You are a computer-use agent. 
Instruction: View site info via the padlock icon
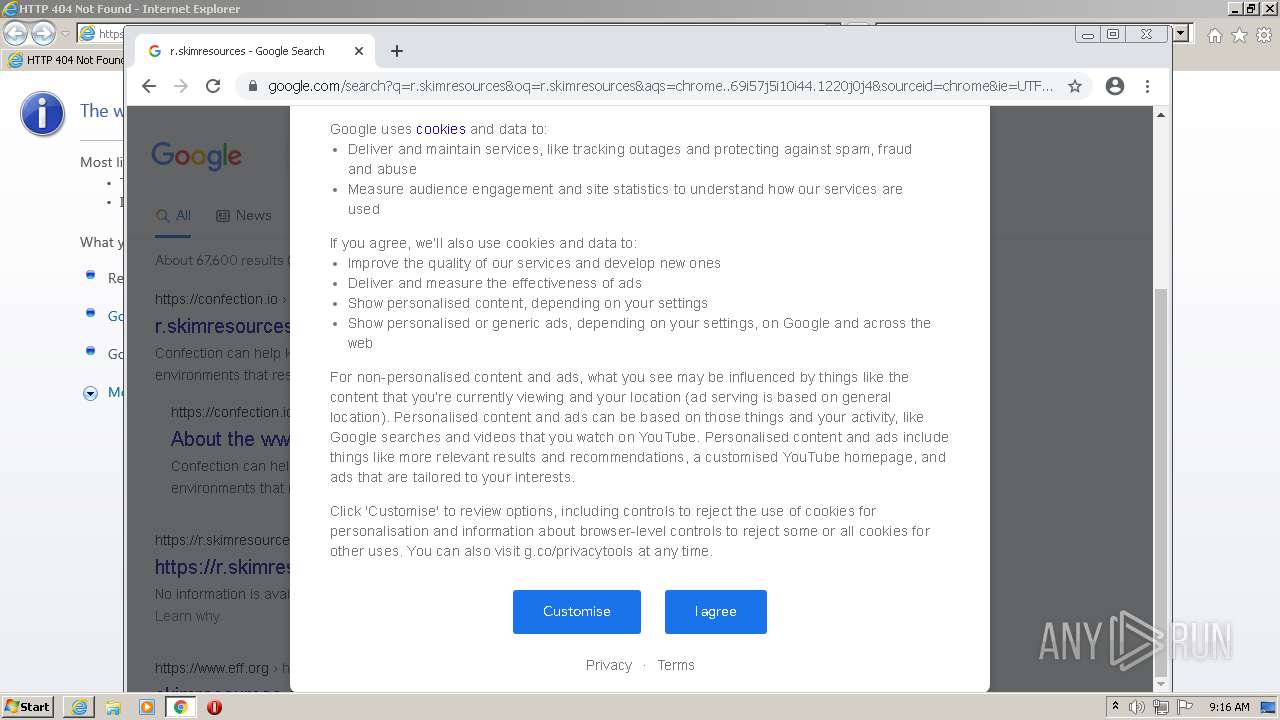(x=253, y=86)
